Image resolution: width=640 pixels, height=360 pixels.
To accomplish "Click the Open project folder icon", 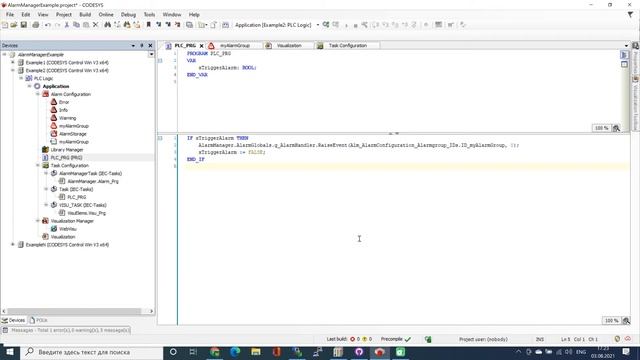I will (x=14, y=25).
